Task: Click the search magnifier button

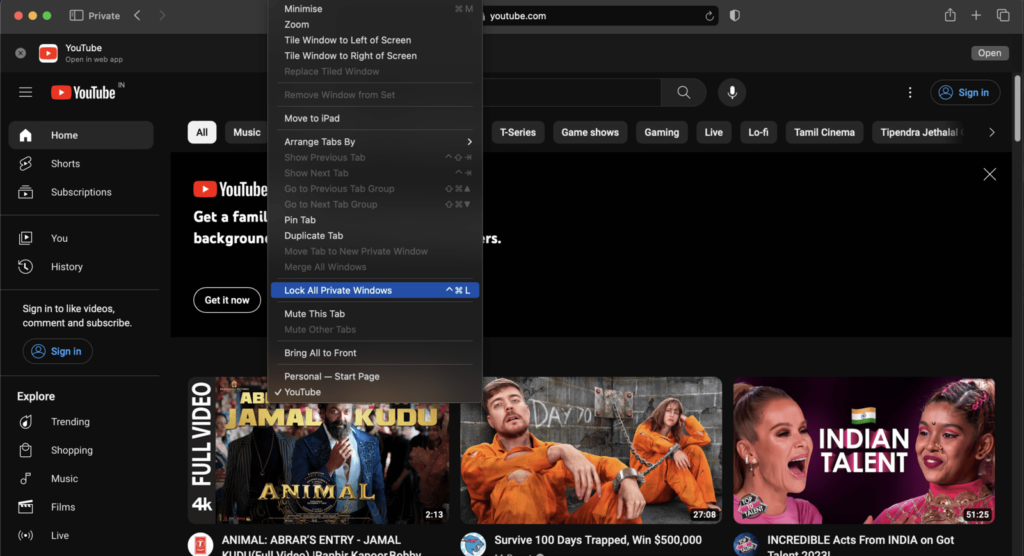Action: click(684, 92)
